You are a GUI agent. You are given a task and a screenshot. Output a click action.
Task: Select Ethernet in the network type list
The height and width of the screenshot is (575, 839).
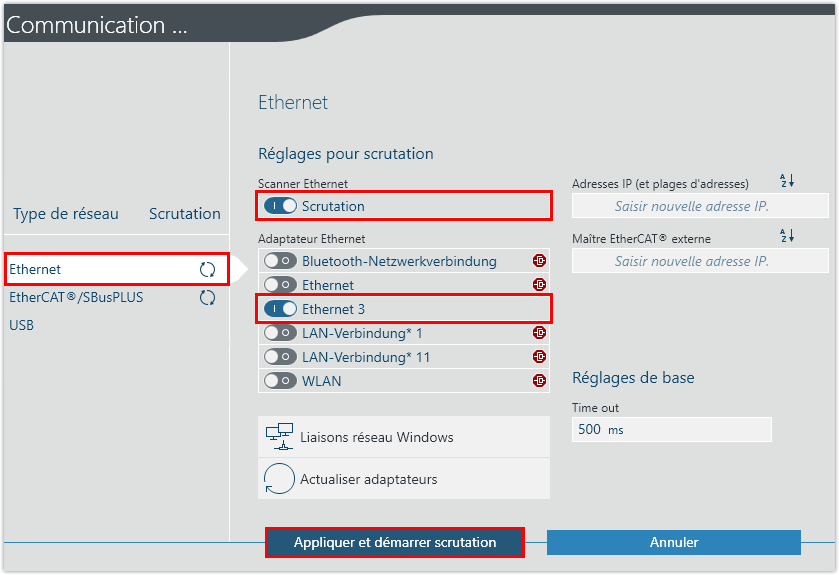pyautogui.click(x=36, y=269)
